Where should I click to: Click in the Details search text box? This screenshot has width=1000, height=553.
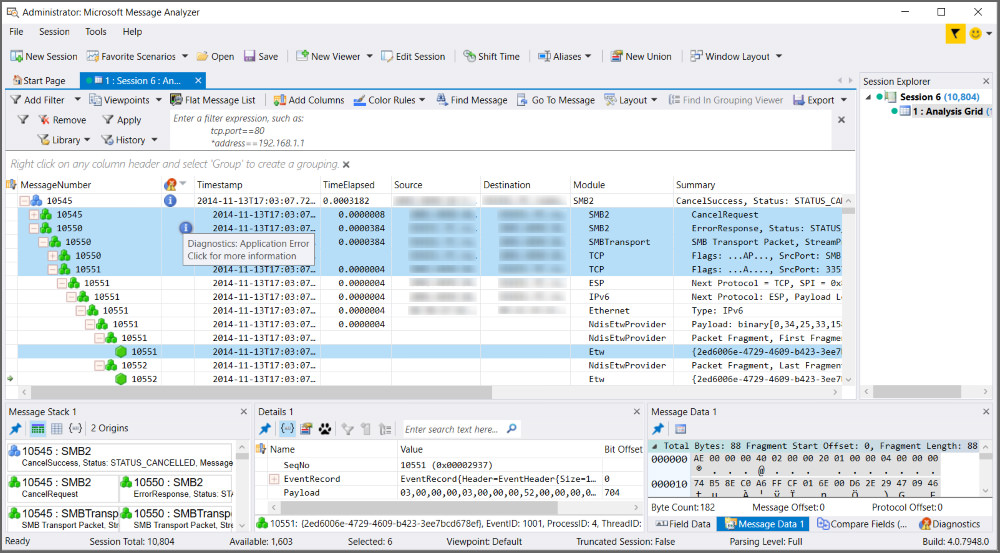453,429
